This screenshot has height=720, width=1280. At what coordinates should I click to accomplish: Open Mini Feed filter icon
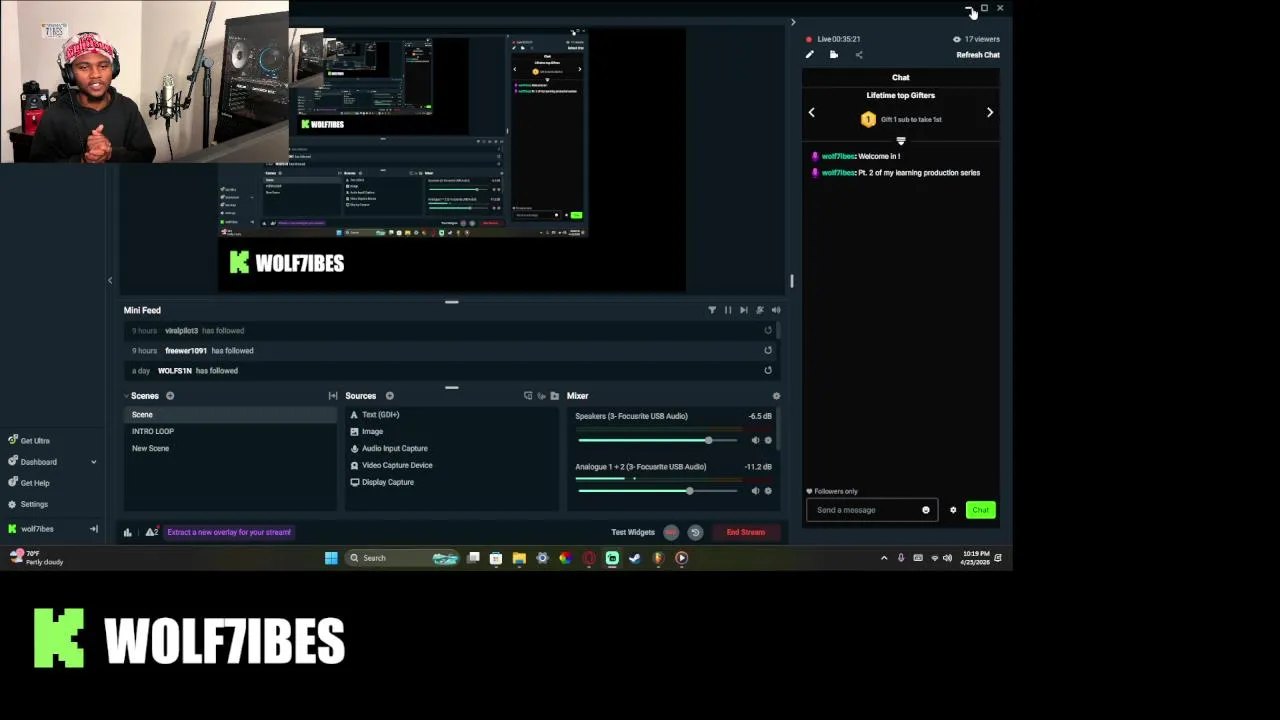(712, 310)
